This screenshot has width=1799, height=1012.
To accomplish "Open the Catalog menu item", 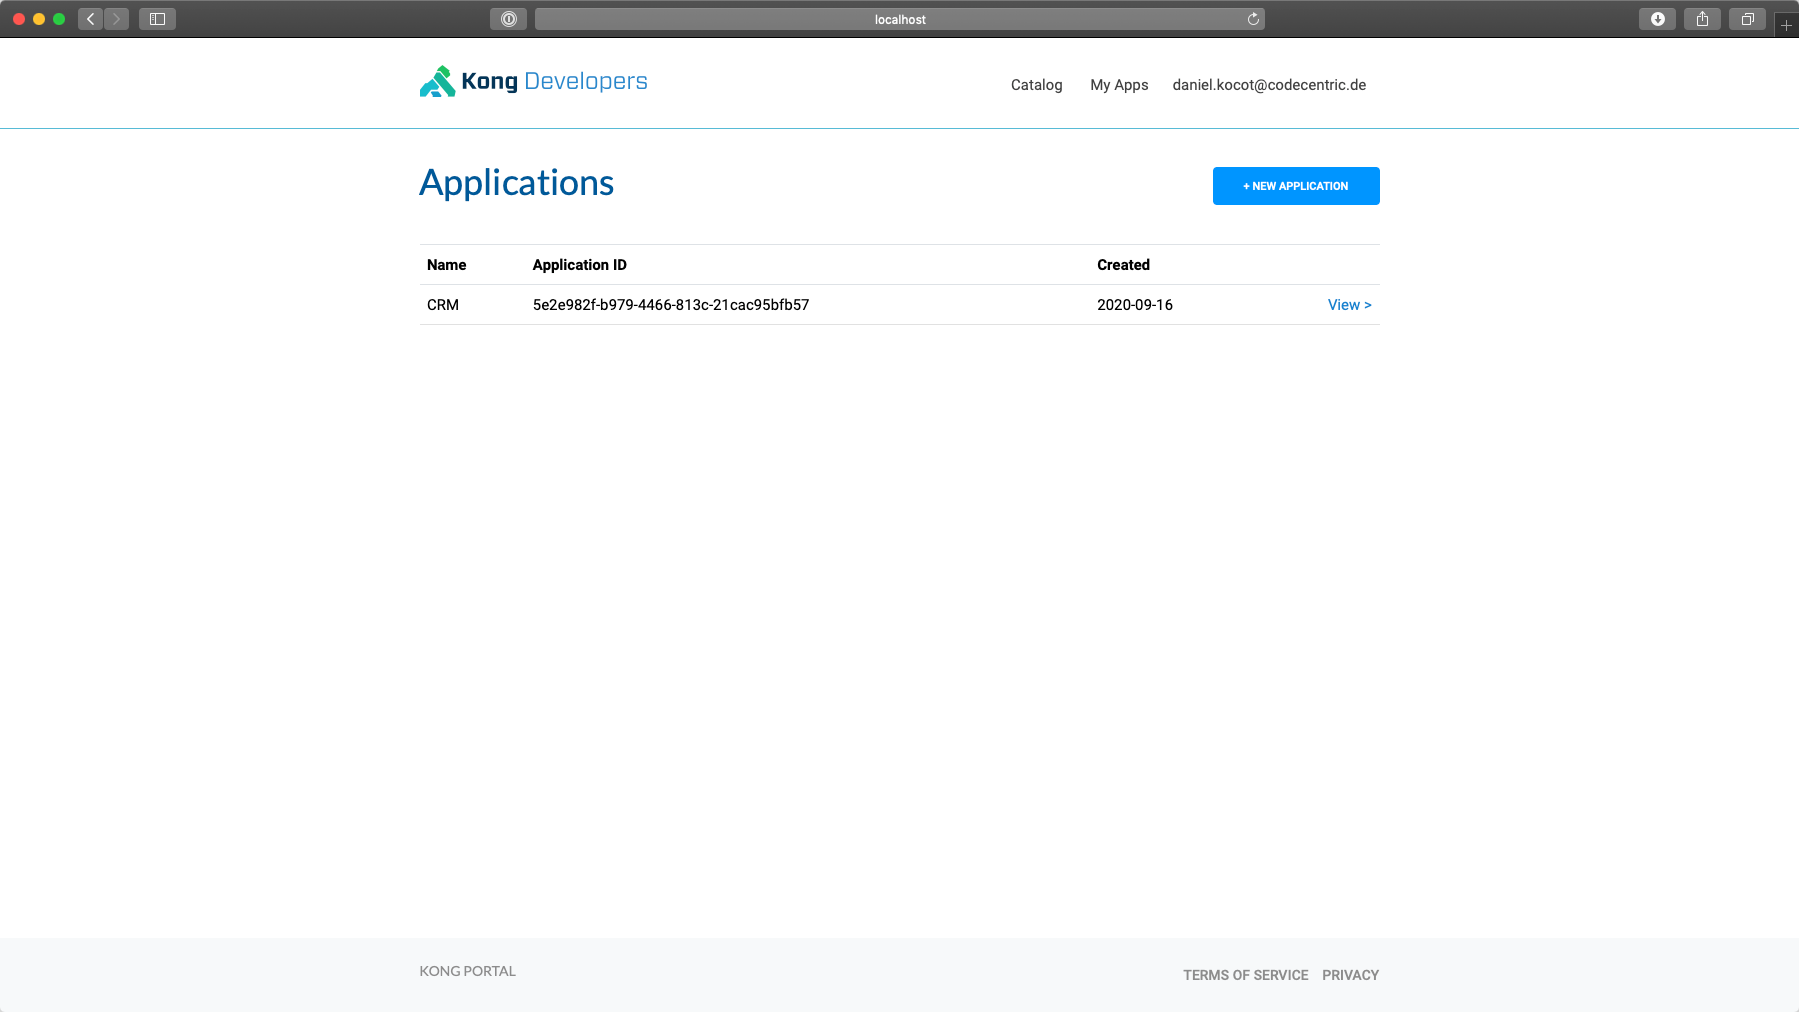I will [x=1036, y=85].
